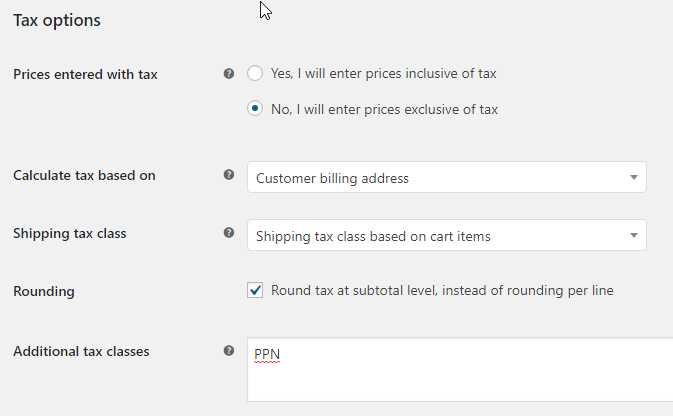Uncheck Round tax at subtotal level checkbox
Image resolution: width=673 pixels, height=416 pixels.
(x=255, y=290)
